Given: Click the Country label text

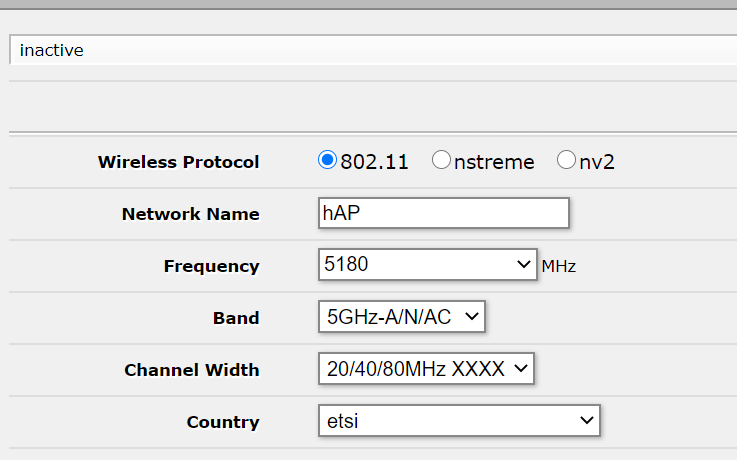Looking at the screenshot, I should coord(223,422).
